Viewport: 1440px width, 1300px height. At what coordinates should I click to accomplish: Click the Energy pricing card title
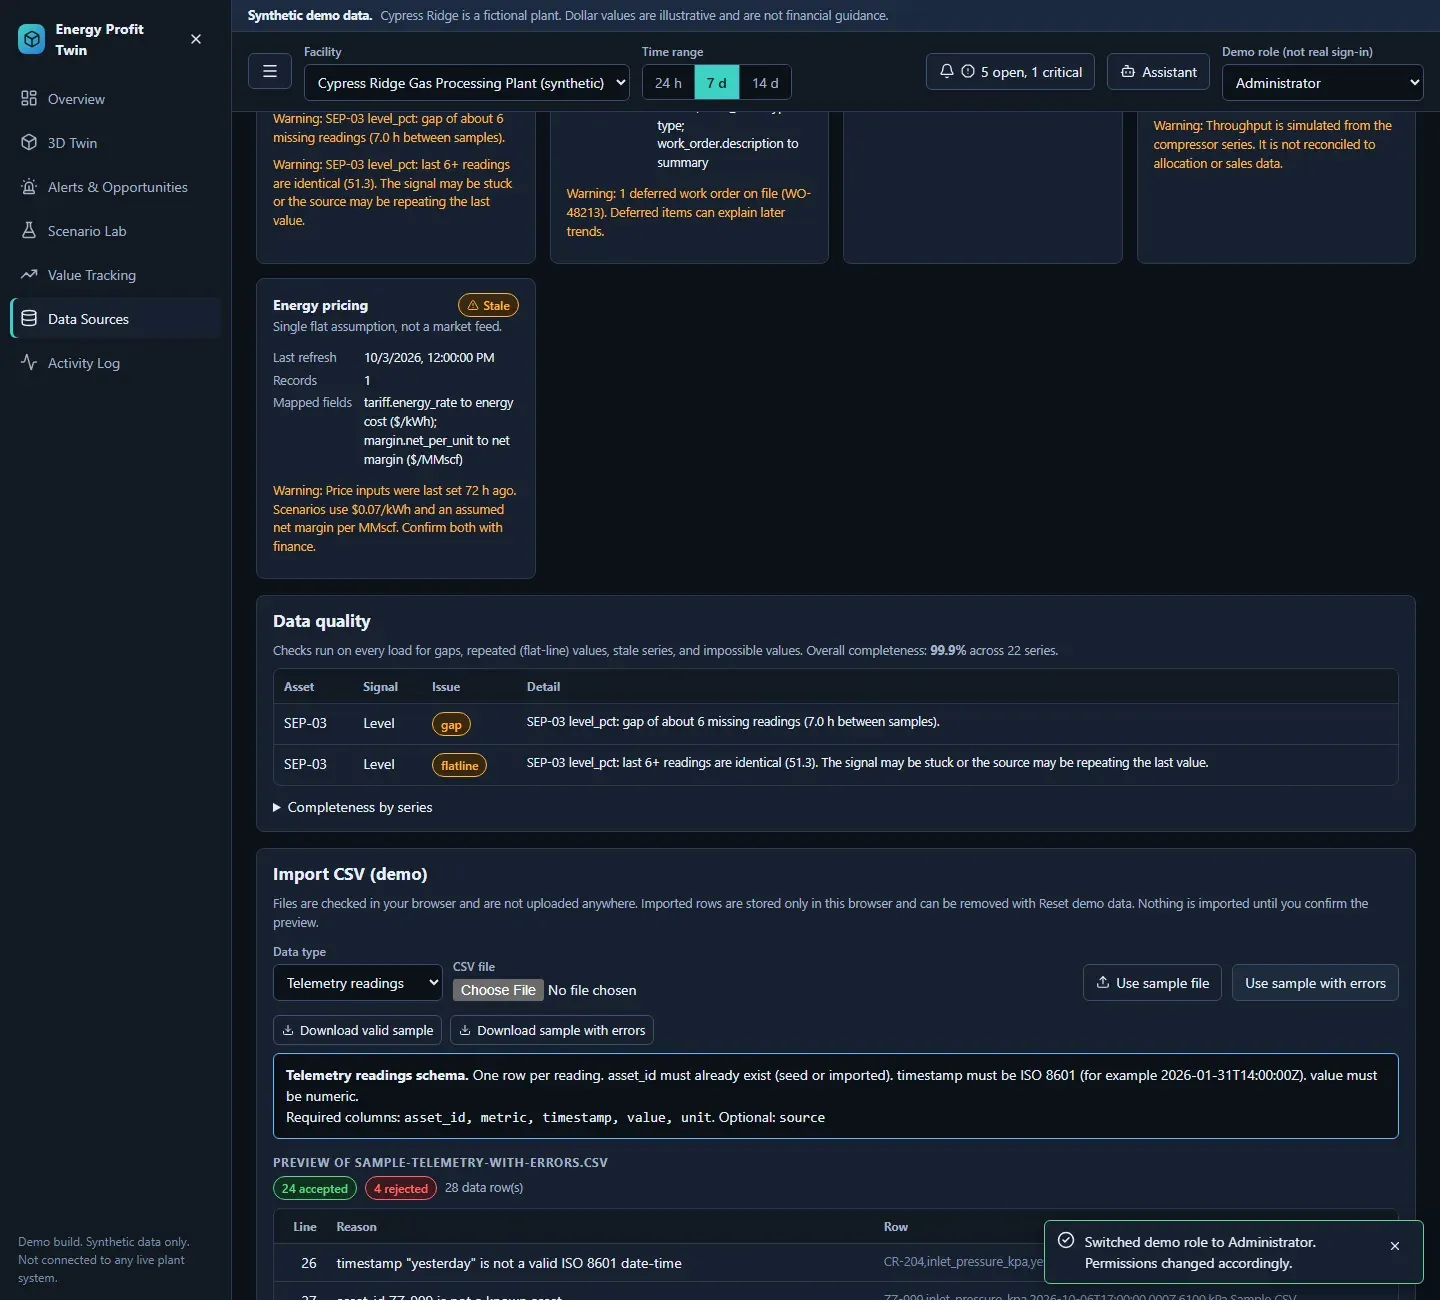pyautogui.click(x=320, y=305)
